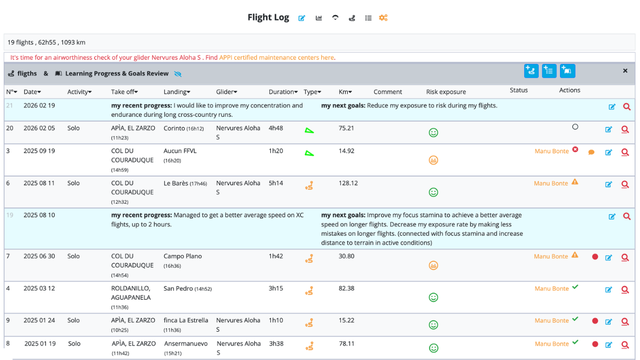
Task: Click the red dot on finca La Estrella row
Action: tap(595, 321)
